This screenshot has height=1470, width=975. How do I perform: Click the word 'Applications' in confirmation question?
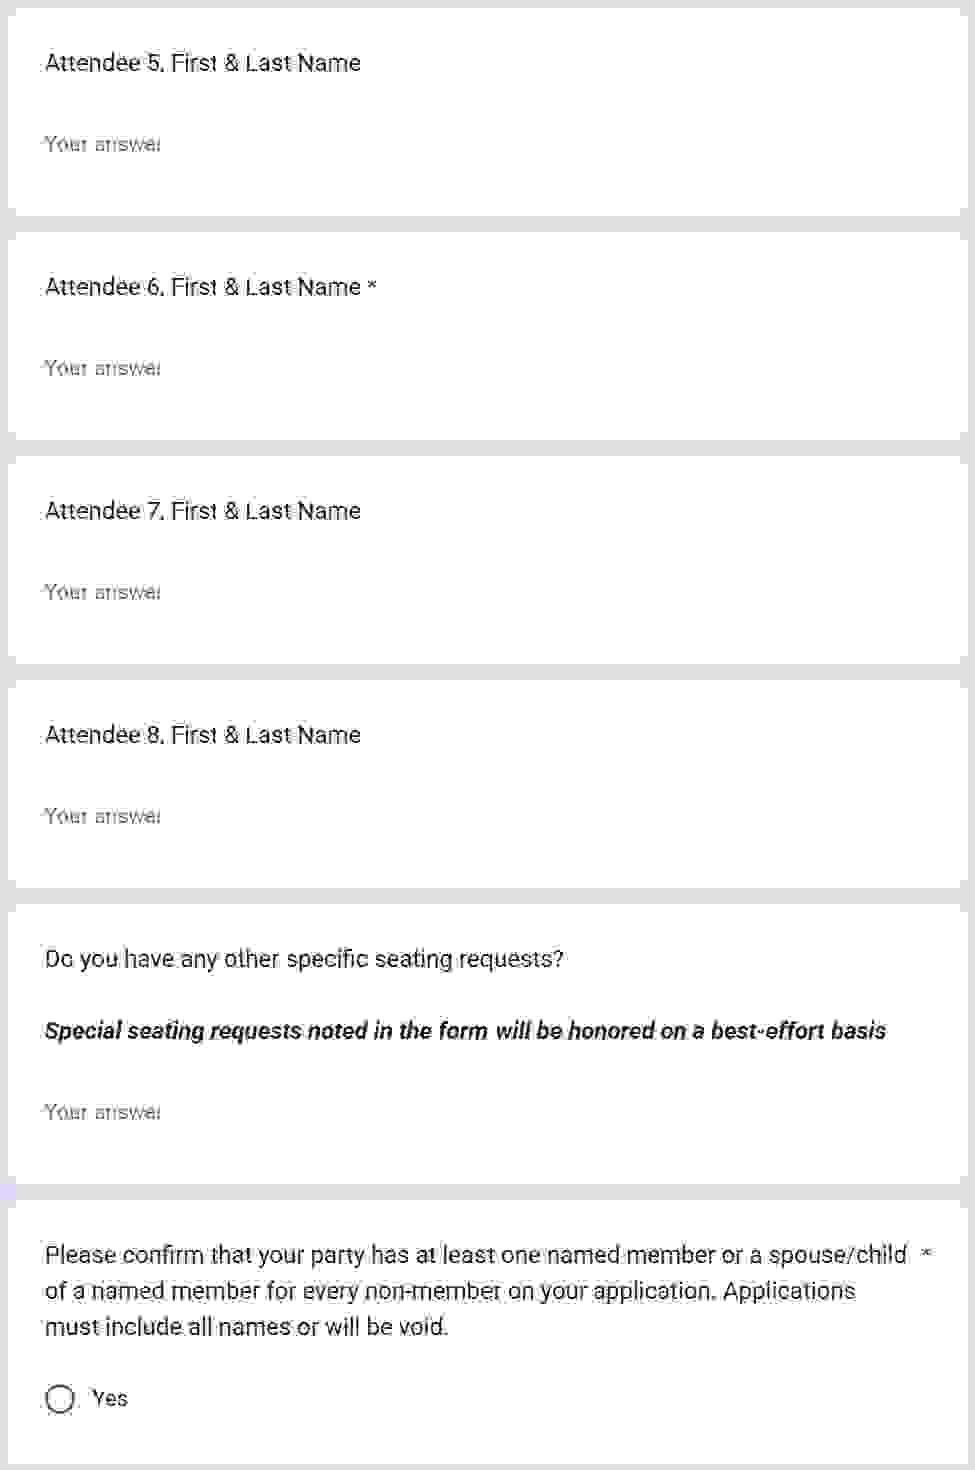789,1291
